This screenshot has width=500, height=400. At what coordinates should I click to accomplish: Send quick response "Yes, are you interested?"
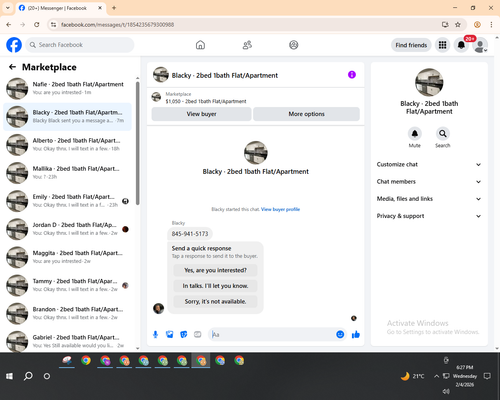[x=215, y=270]
